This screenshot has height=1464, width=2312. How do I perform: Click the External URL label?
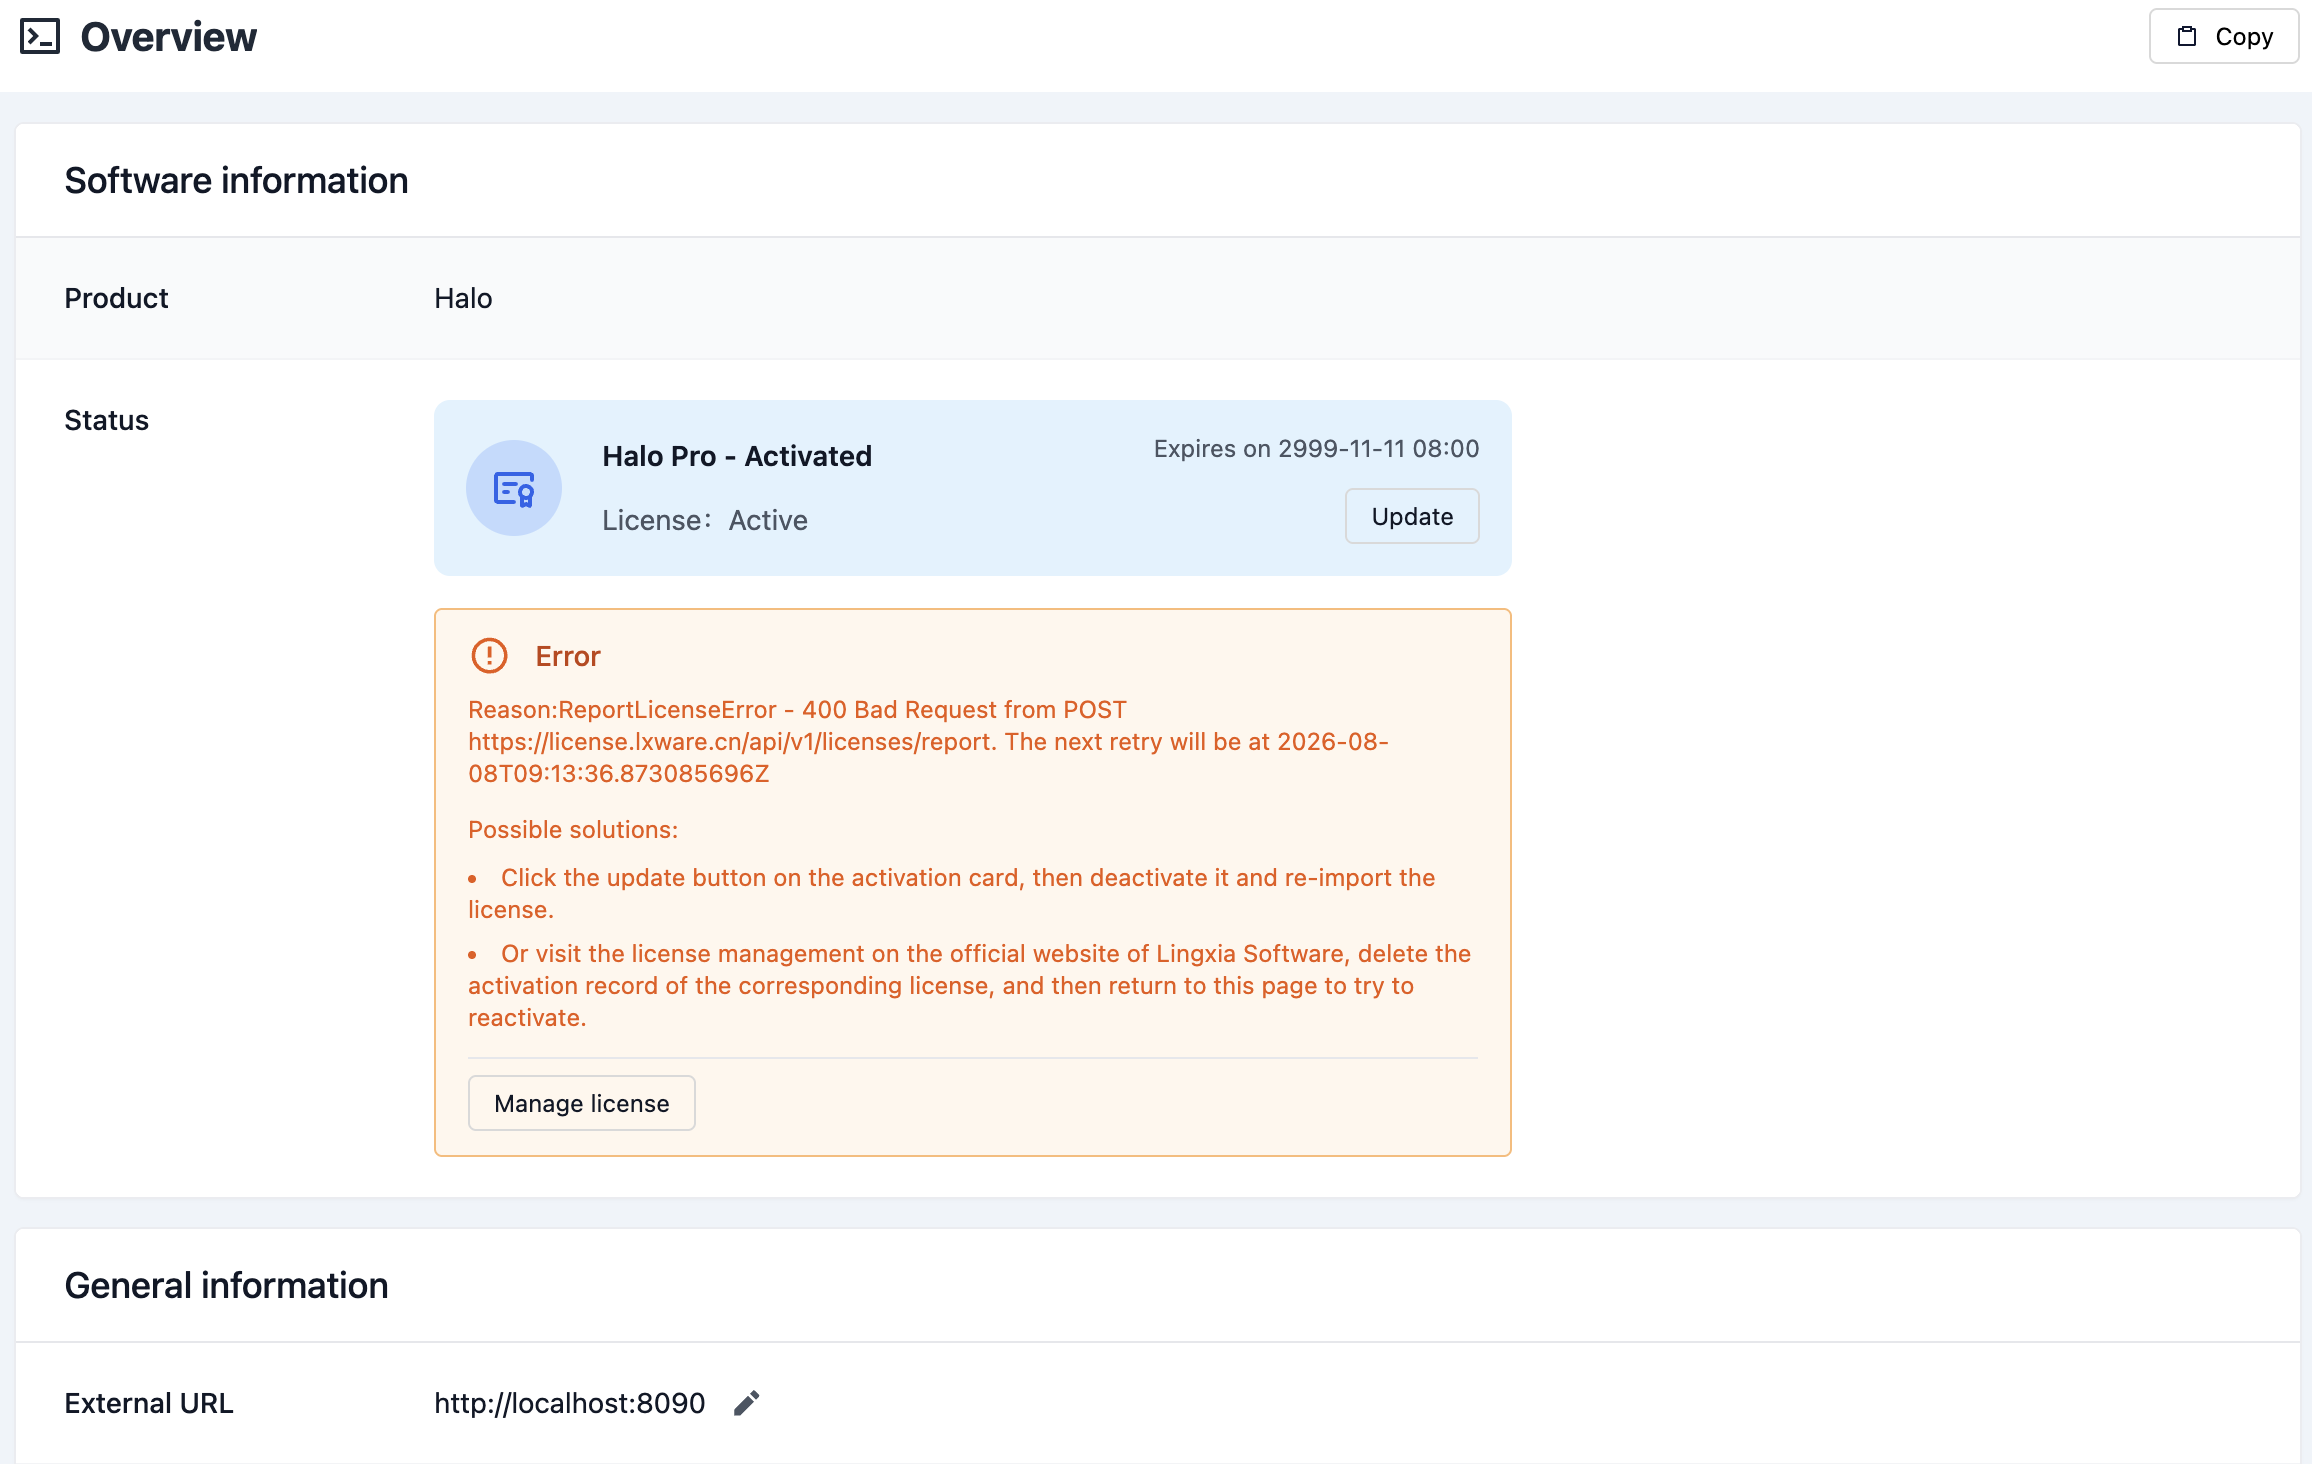149,1404
